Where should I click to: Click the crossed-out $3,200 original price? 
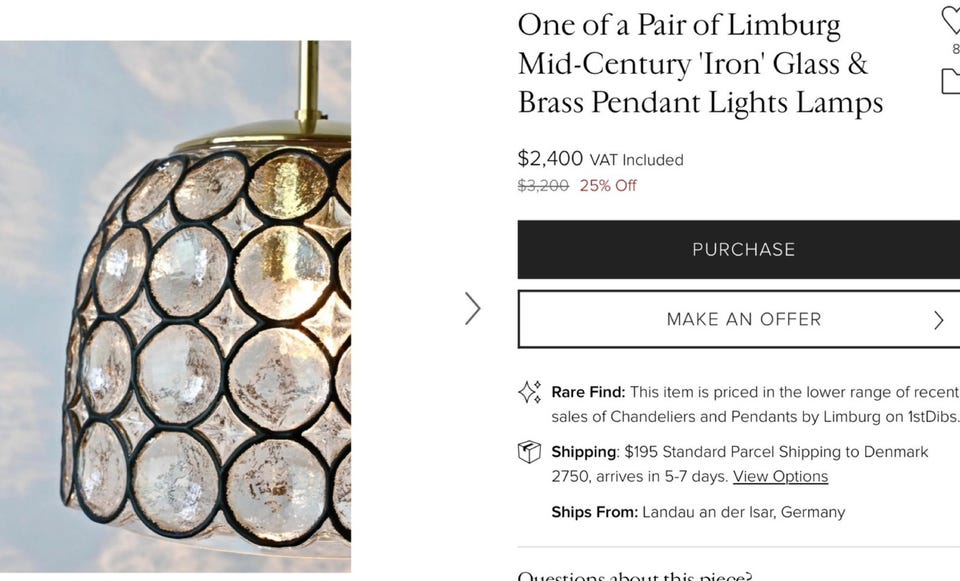(x=543, y=185)
